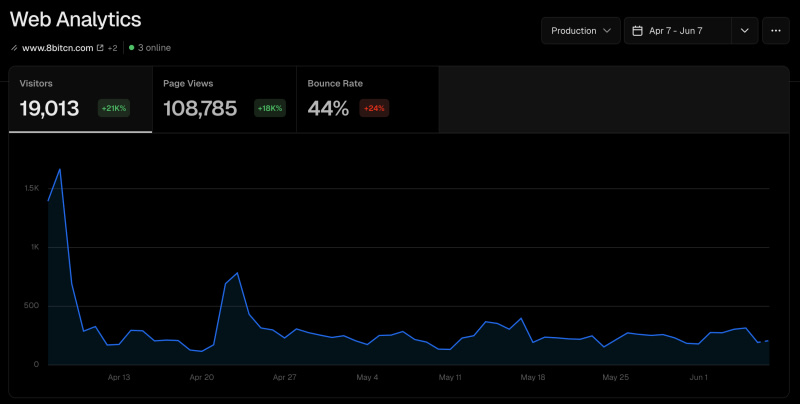Expand the date preset chevron dropdown

744,31
